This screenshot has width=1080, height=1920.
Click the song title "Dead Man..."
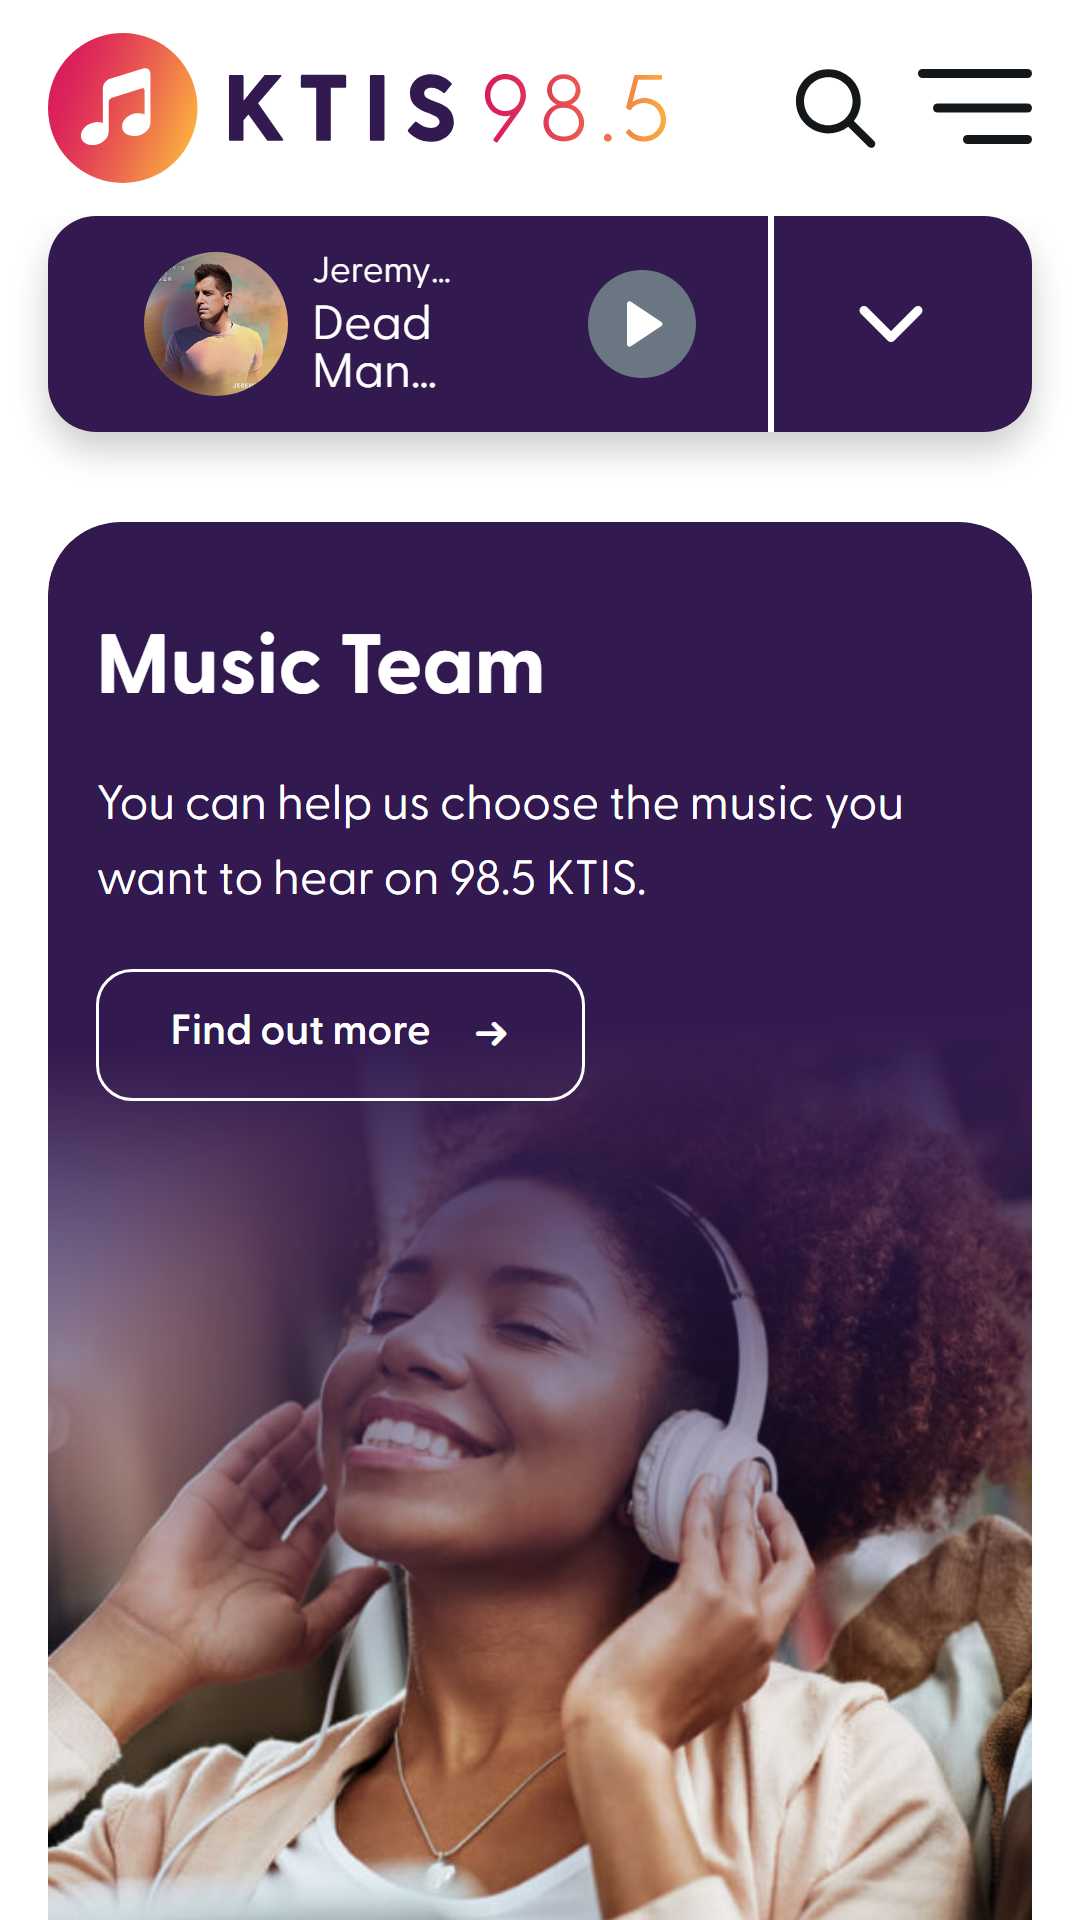tap(375, 347)
